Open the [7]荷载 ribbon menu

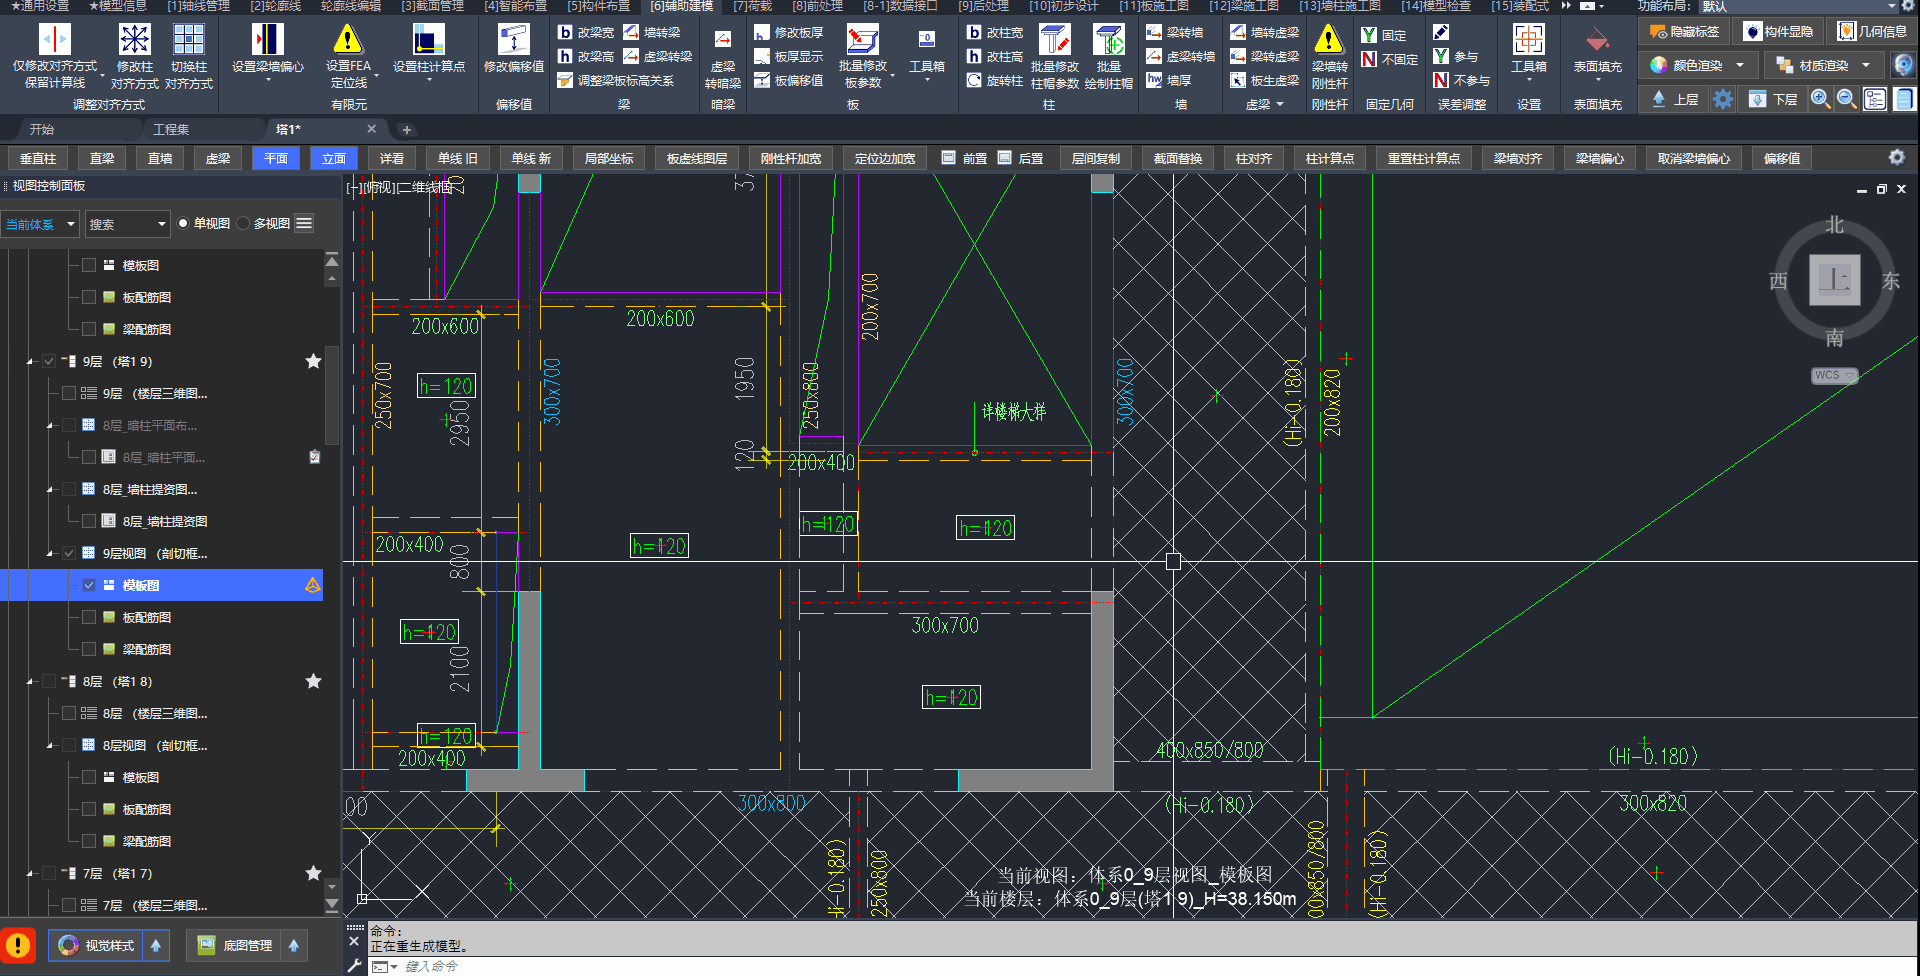[x=752, y=6]
